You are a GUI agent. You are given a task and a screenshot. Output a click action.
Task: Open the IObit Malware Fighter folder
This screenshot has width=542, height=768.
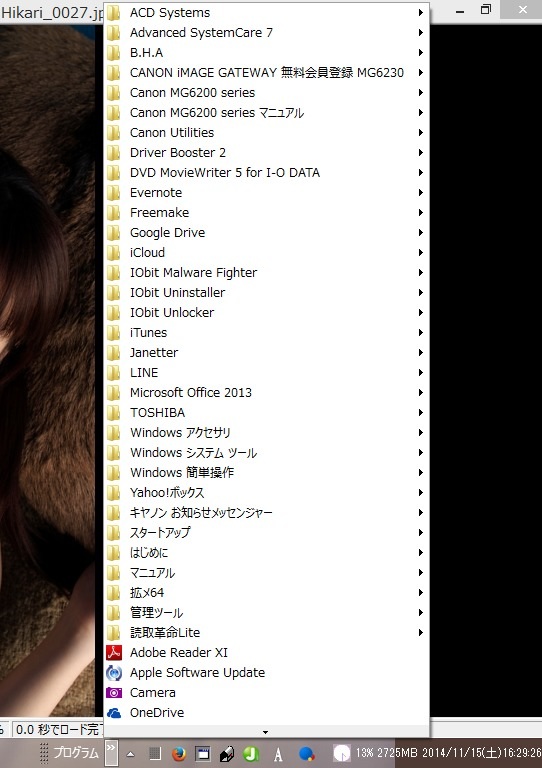click(x=267, y=272)
